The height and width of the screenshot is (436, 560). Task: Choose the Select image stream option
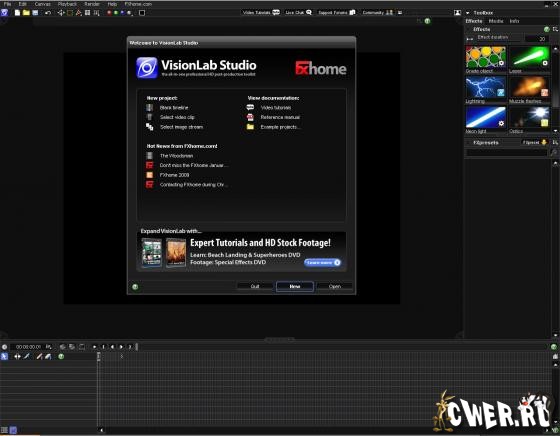(181, 127)
